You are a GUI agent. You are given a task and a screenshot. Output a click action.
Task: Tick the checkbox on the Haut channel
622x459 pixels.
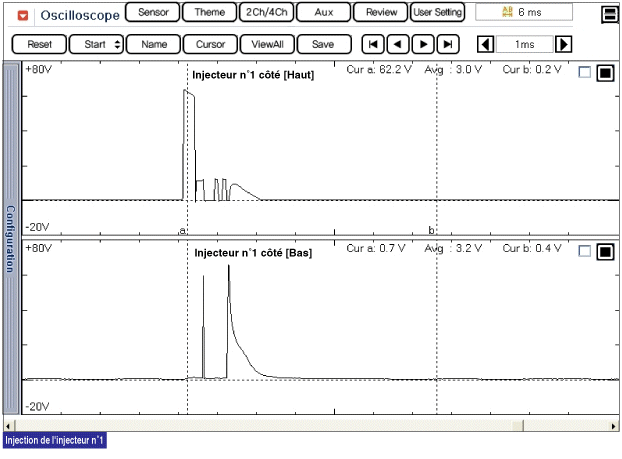[585, 73]
